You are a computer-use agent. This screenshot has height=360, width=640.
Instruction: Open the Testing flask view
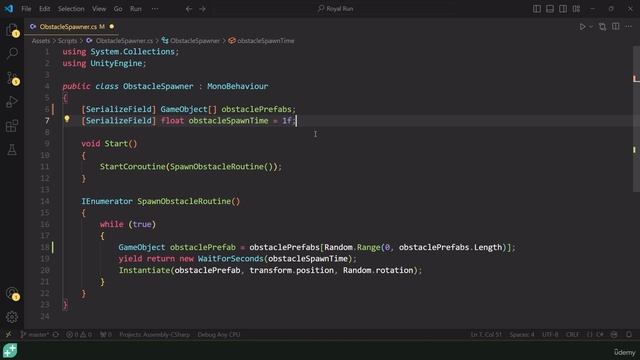pyautogui.click(x=12, y=150)
